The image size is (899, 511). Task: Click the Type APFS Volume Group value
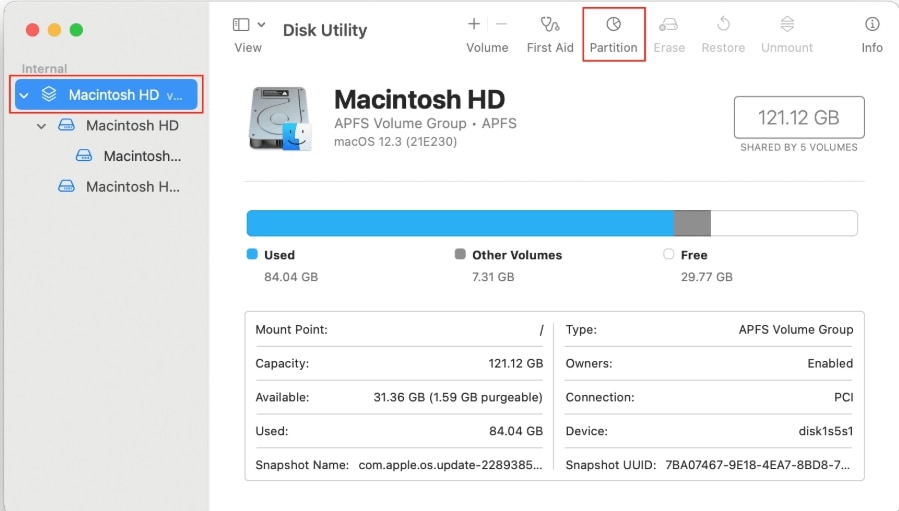(x=796, y=330)
